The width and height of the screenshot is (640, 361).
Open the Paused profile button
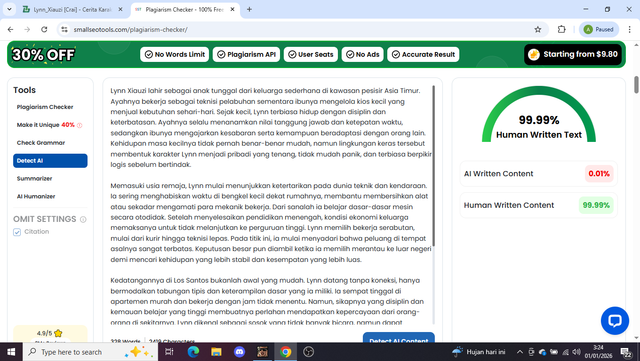[599, 29]
